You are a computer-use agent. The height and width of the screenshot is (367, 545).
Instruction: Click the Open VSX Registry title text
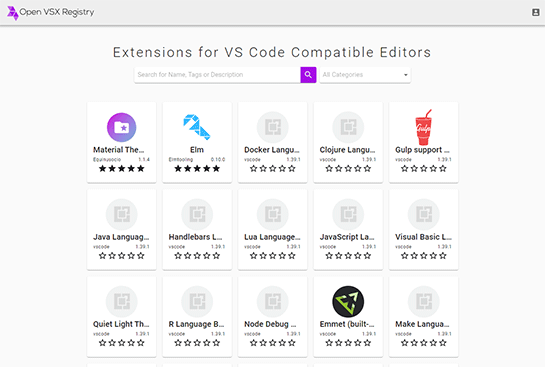click(x=57, y=12)
